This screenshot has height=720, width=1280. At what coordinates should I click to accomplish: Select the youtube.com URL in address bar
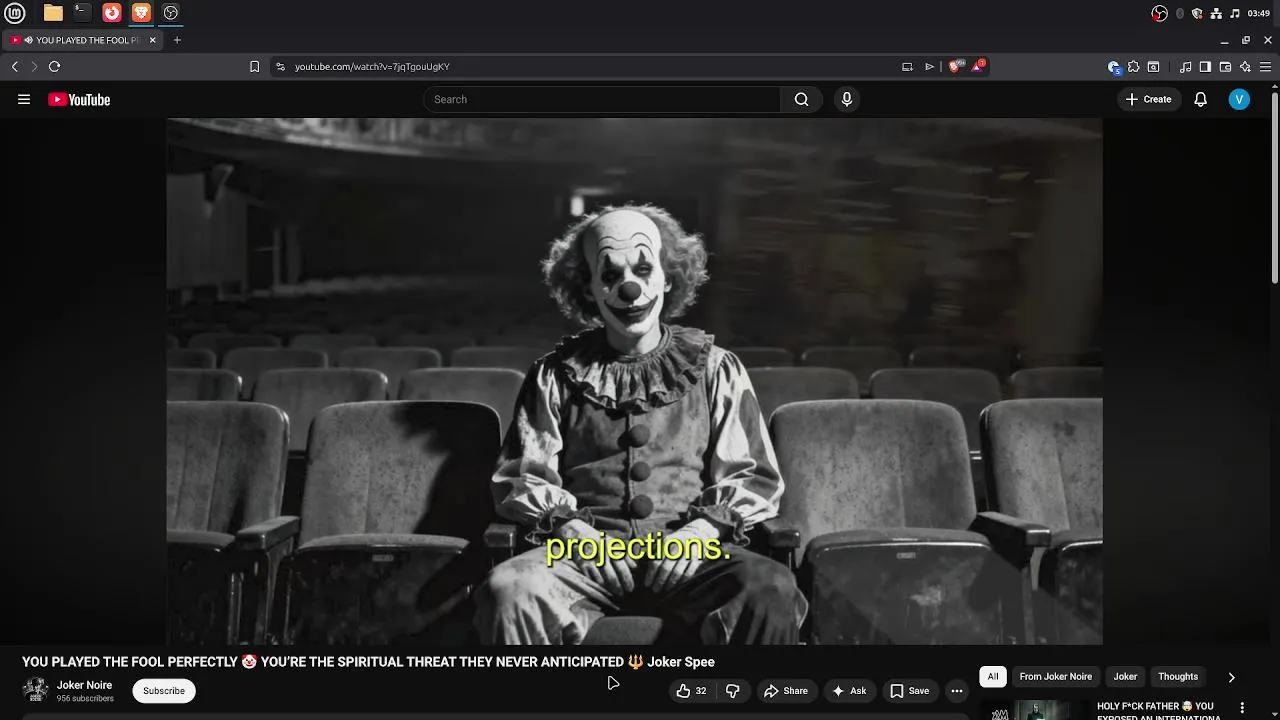point(372,66)
